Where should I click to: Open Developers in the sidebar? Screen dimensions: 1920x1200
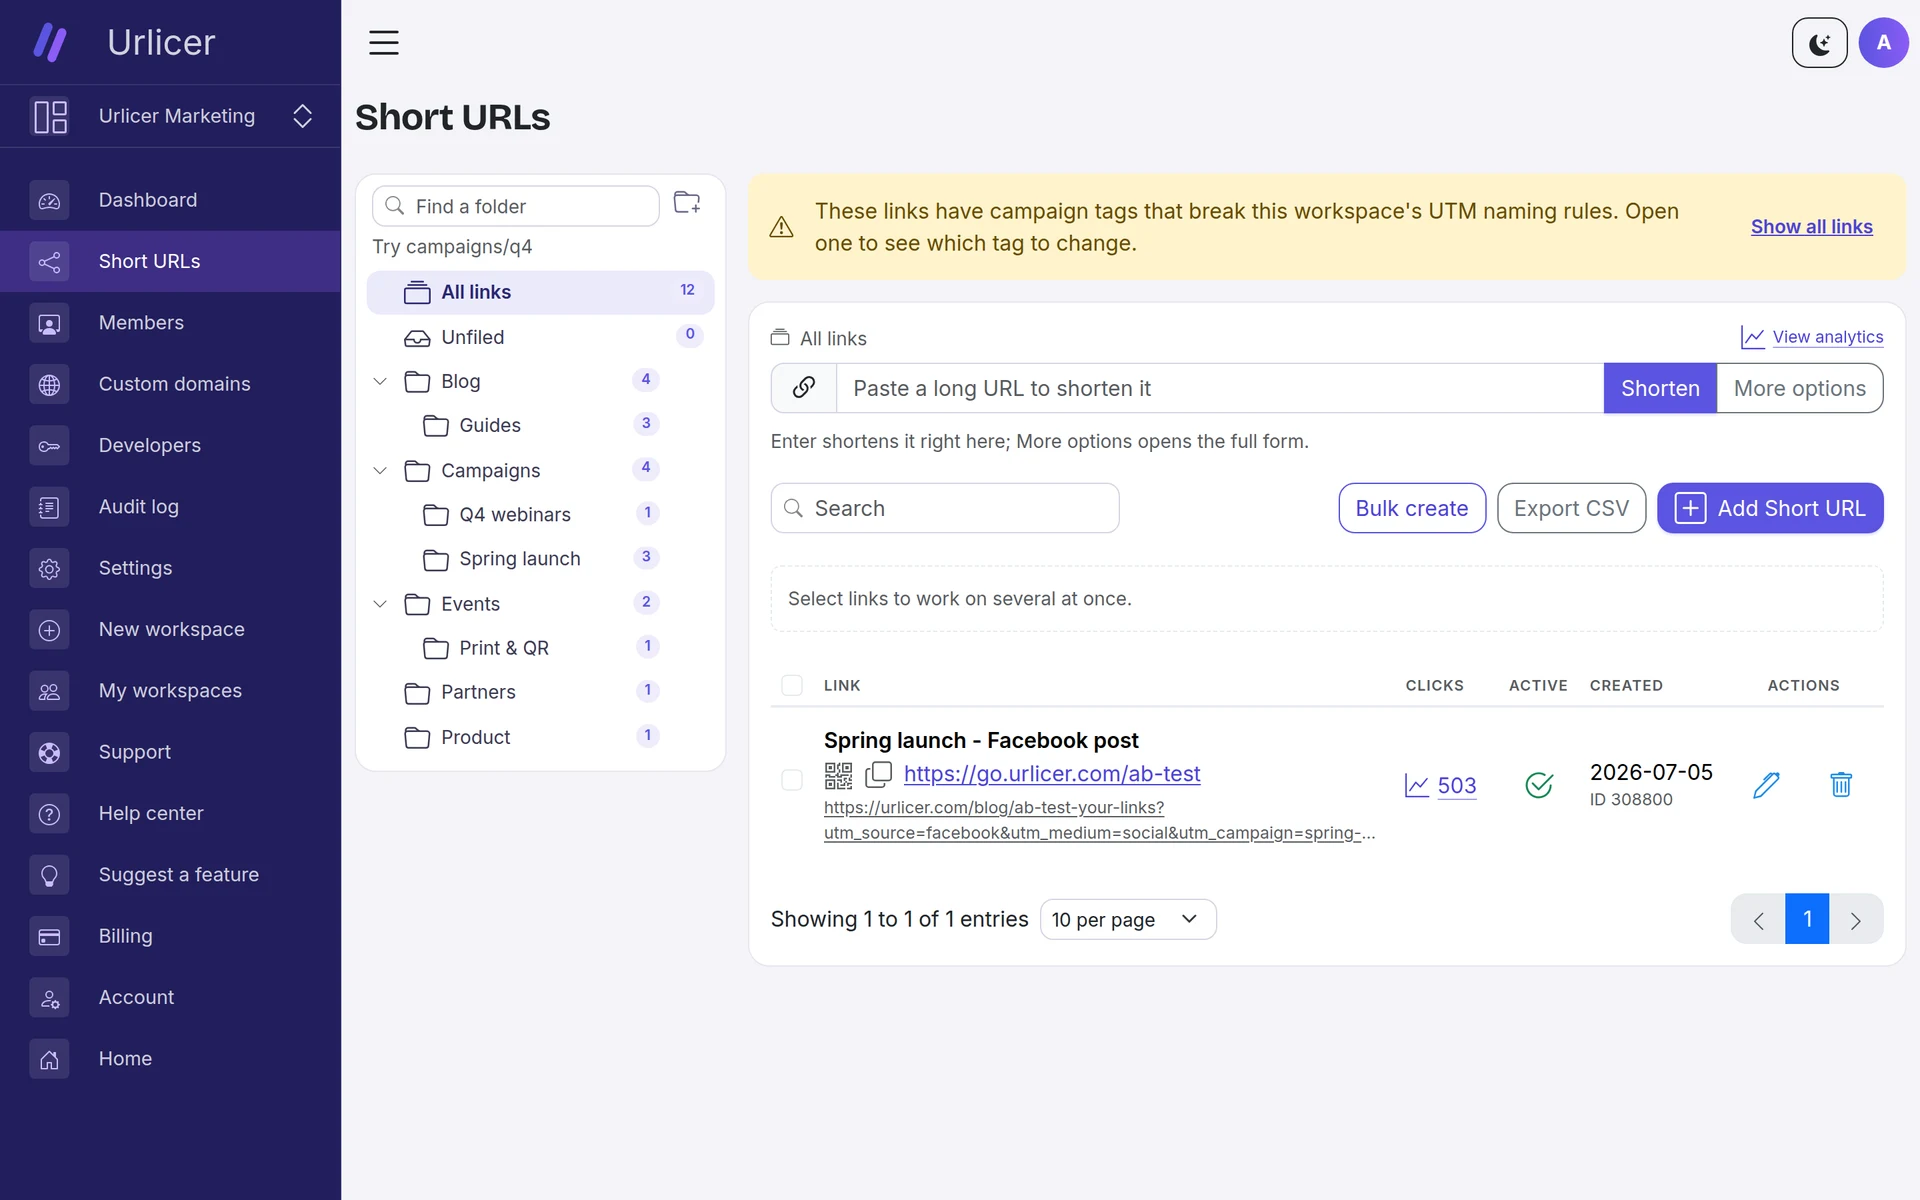pos(170,445)
